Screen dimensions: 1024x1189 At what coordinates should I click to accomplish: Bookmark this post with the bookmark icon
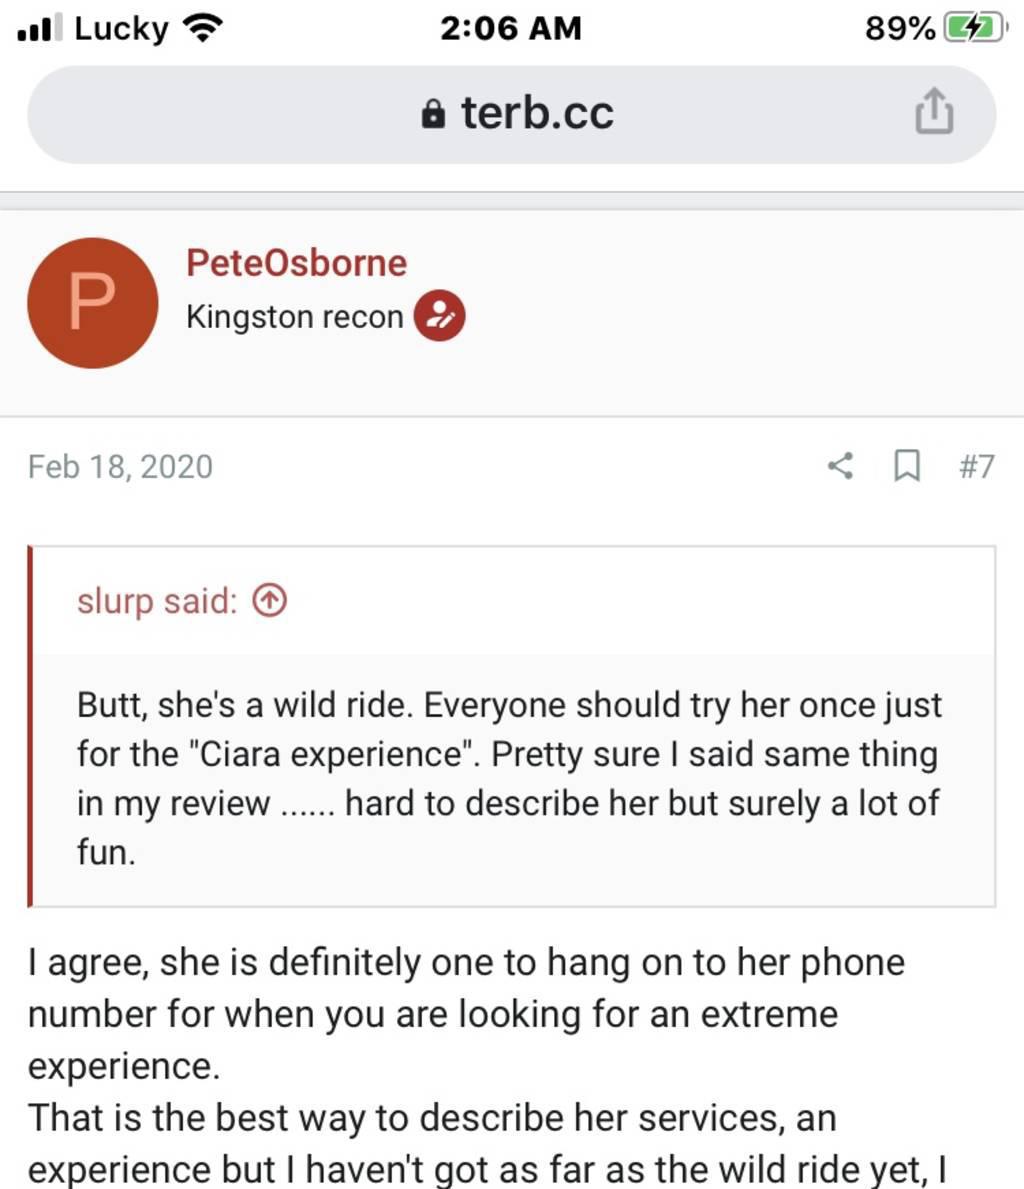pyautogui.click(x=906, y=465)
